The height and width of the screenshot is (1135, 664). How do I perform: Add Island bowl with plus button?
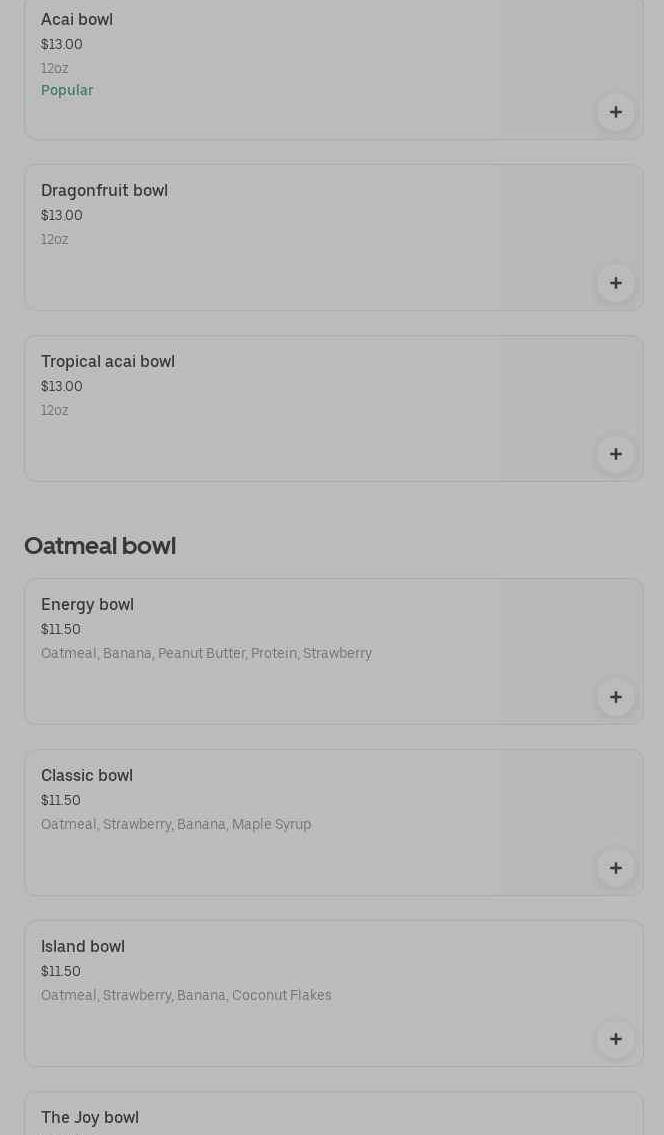coord(616,1039)
